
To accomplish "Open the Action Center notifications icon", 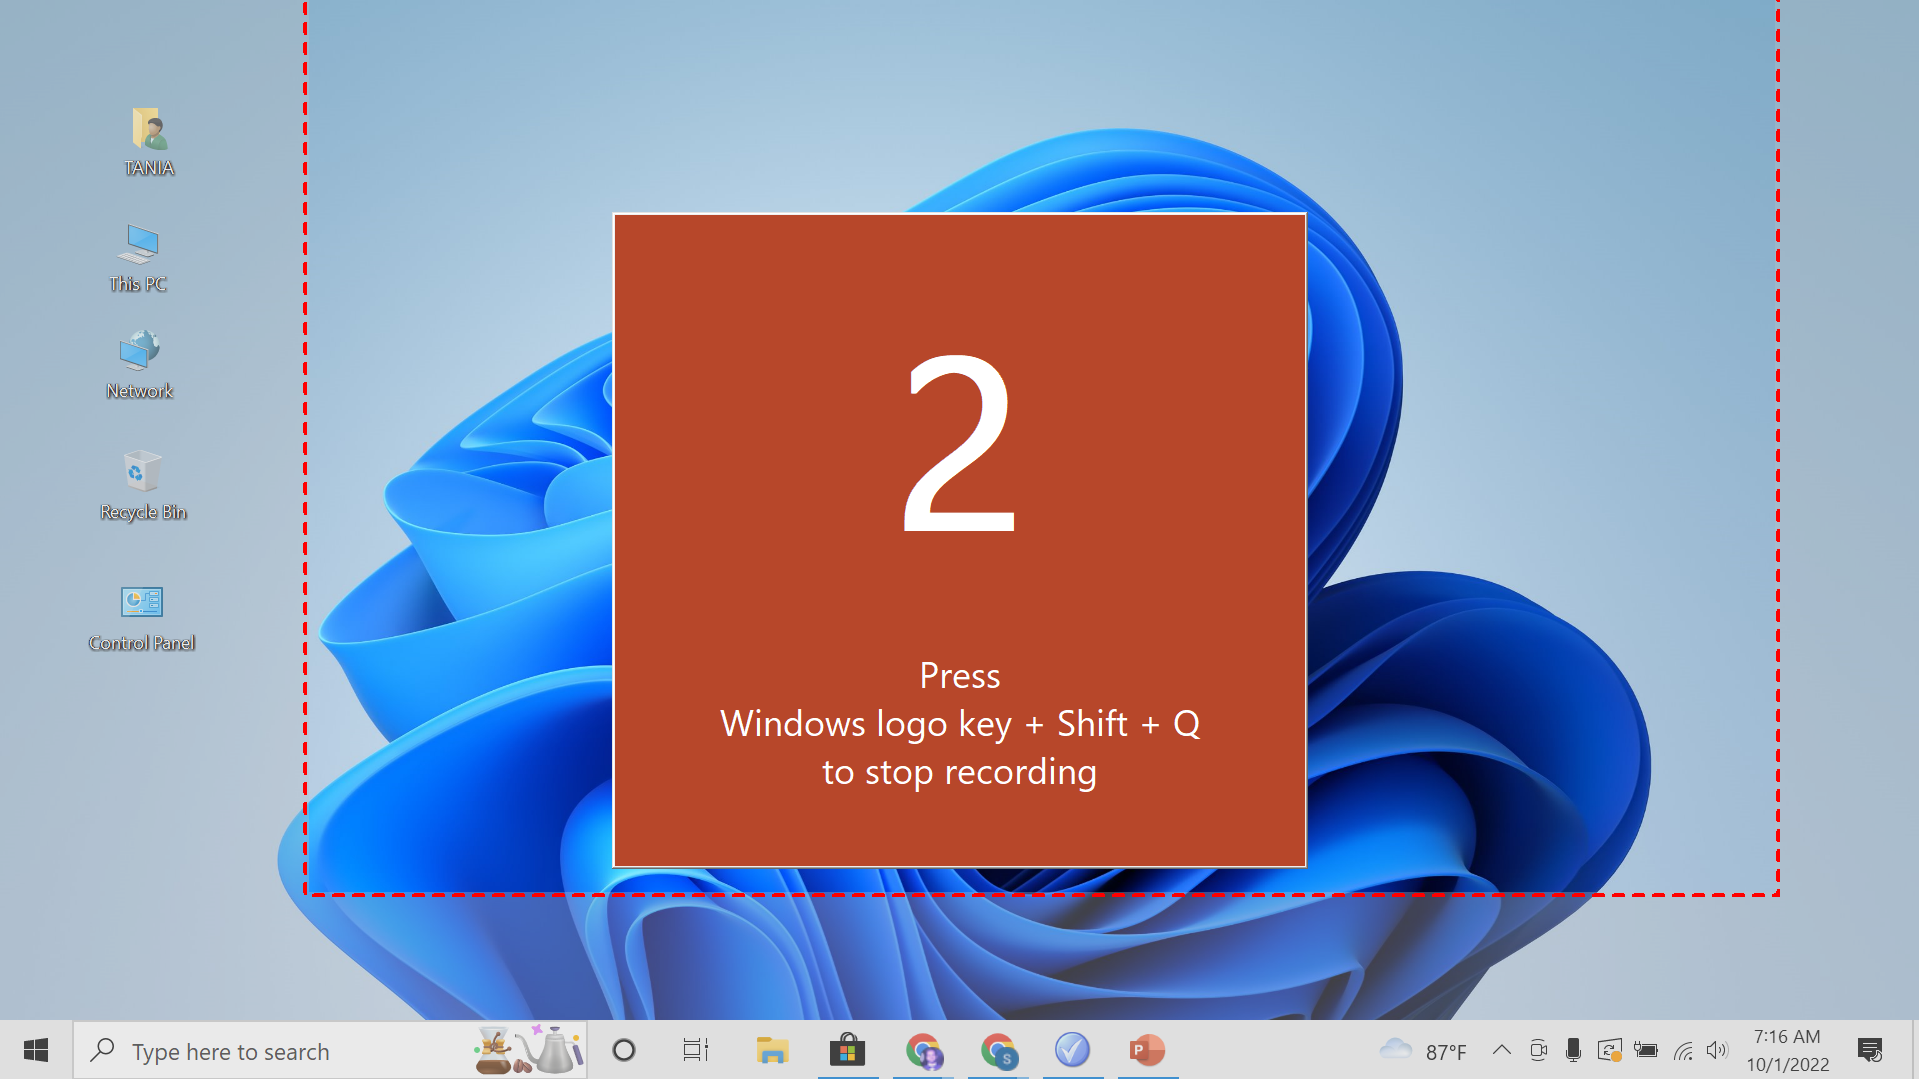I will click(1870, 1050).
